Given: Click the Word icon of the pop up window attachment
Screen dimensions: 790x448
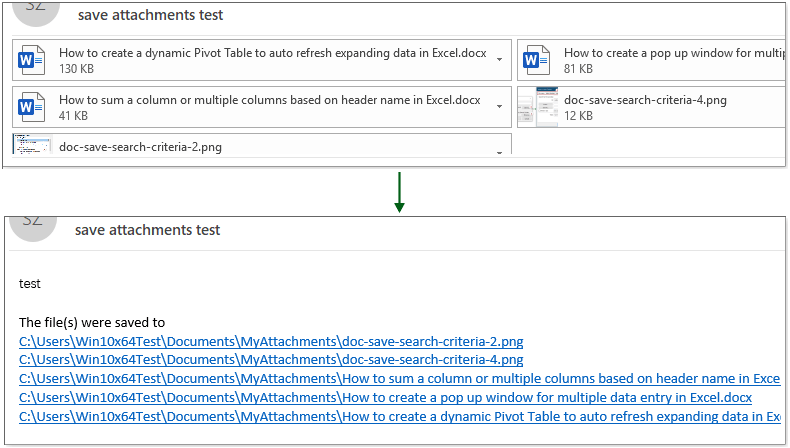Looking at the screenshot, I should coord(537,60).
